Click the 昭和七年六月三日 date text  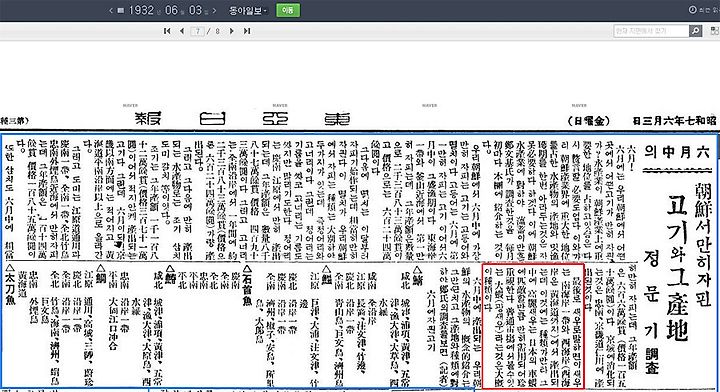click(674, 121)
